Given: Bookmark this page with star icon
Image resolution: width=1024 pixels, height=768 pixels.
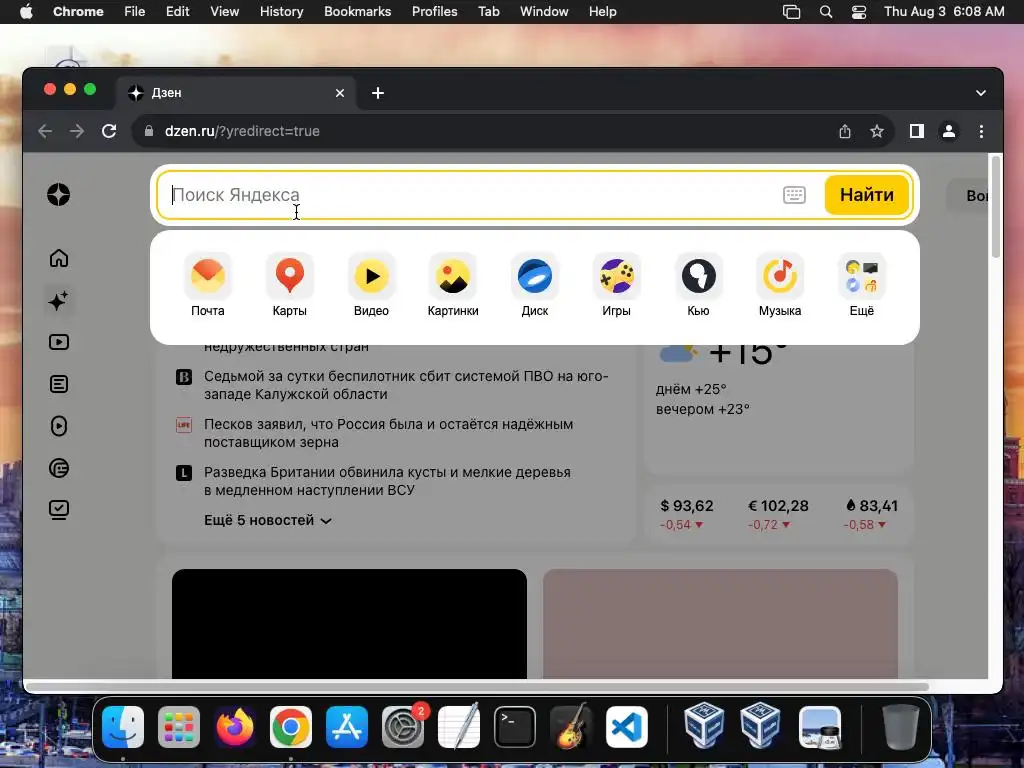Looking at the screenshot, I should [x=877, y=131].
